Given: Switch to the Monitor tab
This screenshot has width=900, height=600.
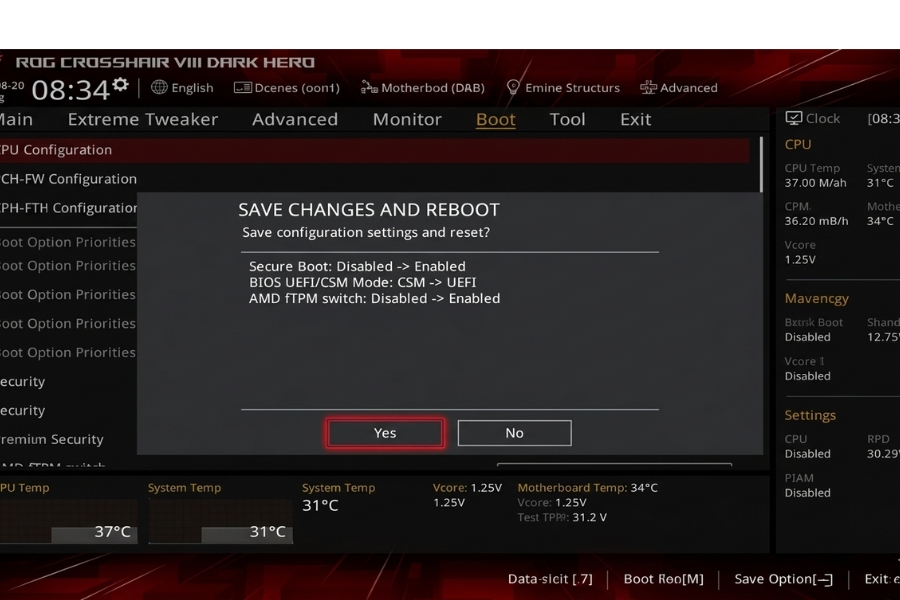Looking at the screenshot, I should (x=407, y=119).
